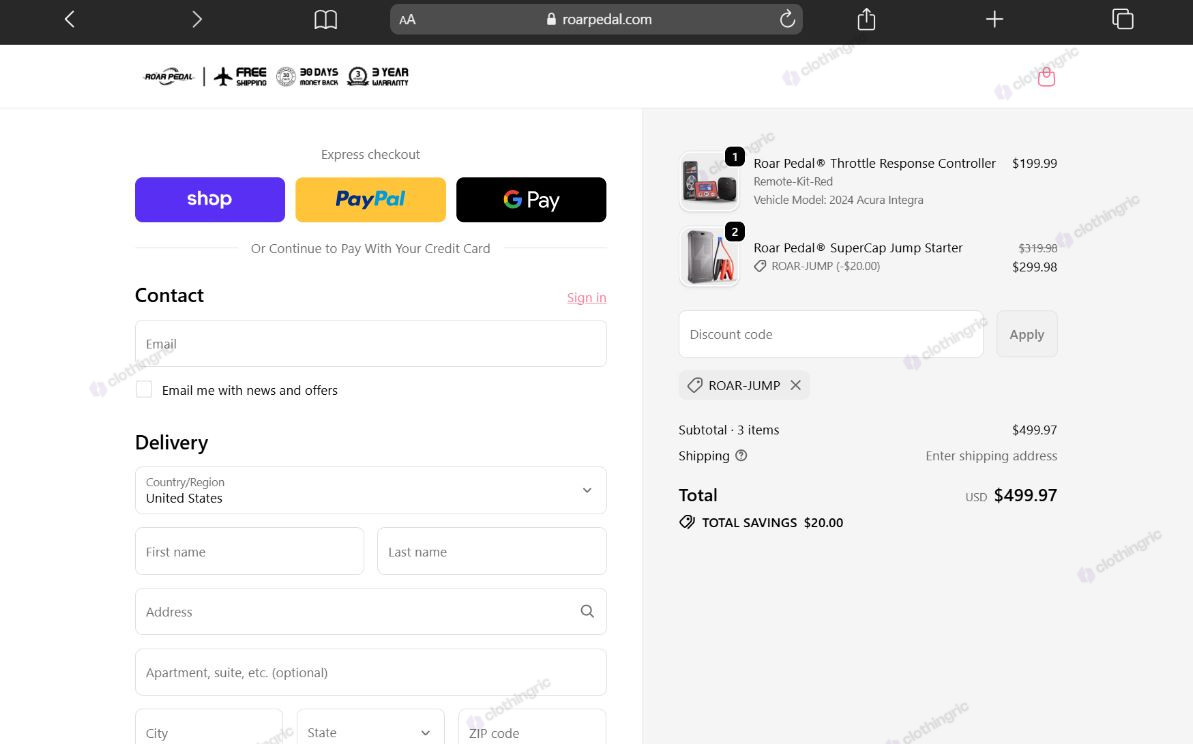
Task: Click the Sign in link
Action: 587,297
